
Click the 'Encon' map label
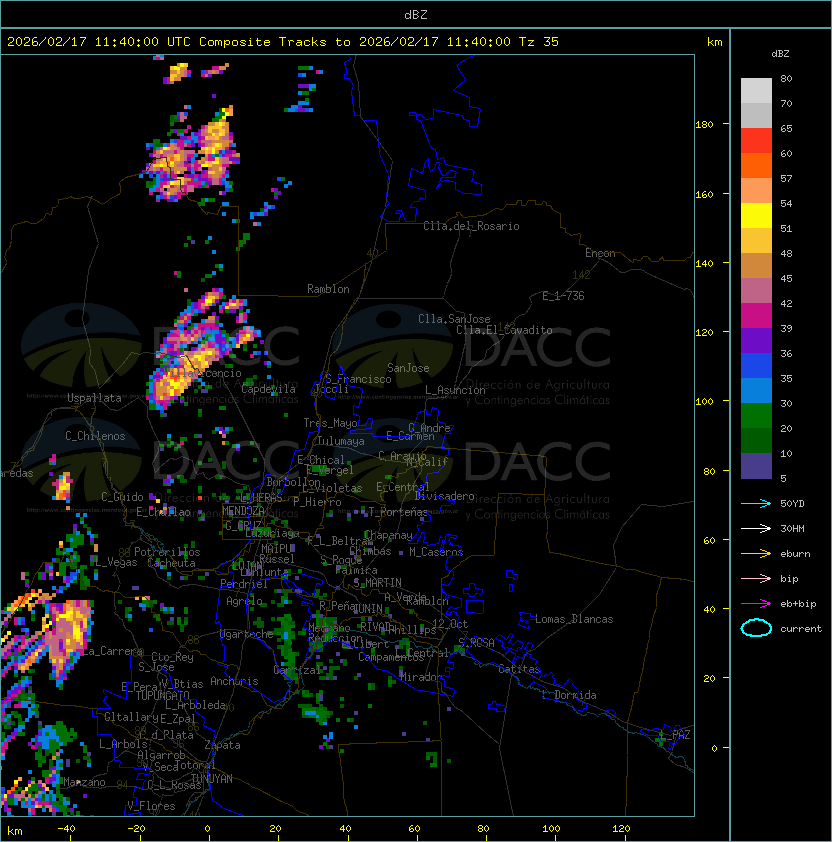(x=600, y=253)
